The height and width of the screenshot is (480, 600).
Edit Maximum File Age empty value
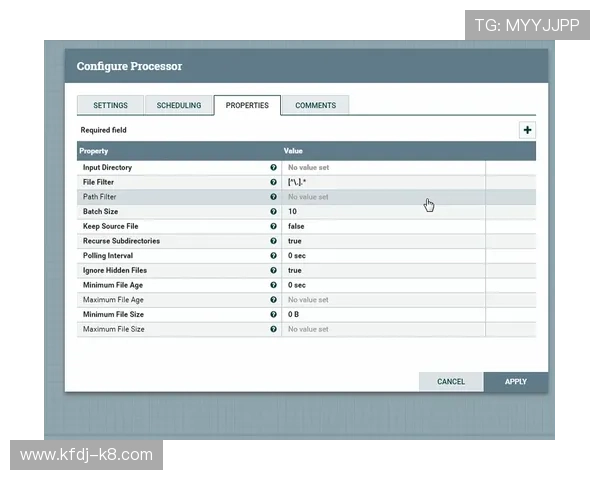coord(383,300)
